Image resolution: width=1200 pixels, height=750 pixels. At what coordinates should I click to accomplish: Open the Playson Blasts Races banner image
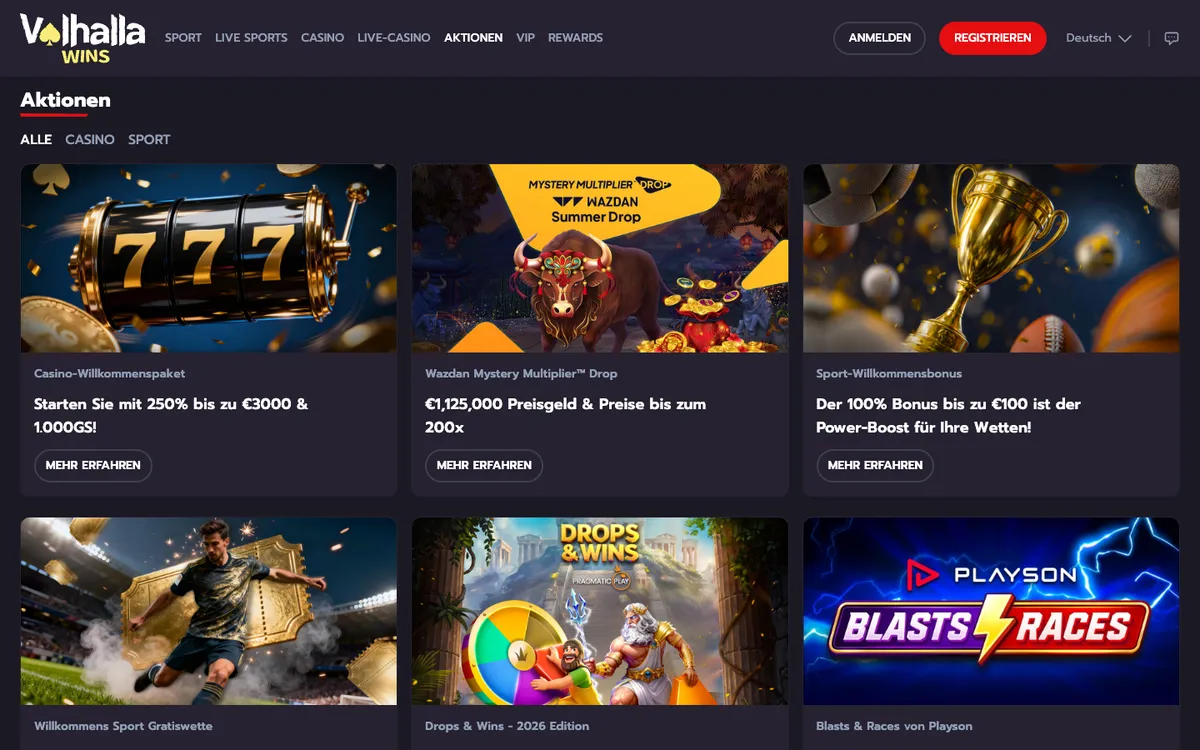[x=991, y=611]
